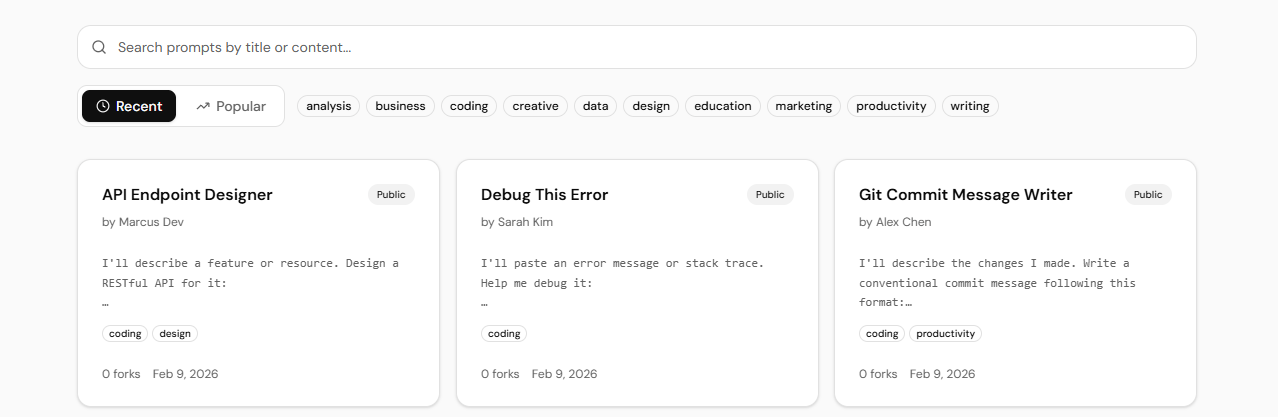Select the writing tag filter
Image resolution: width=1278 pixels, height=417 pixels.
[x=970, y=106]
